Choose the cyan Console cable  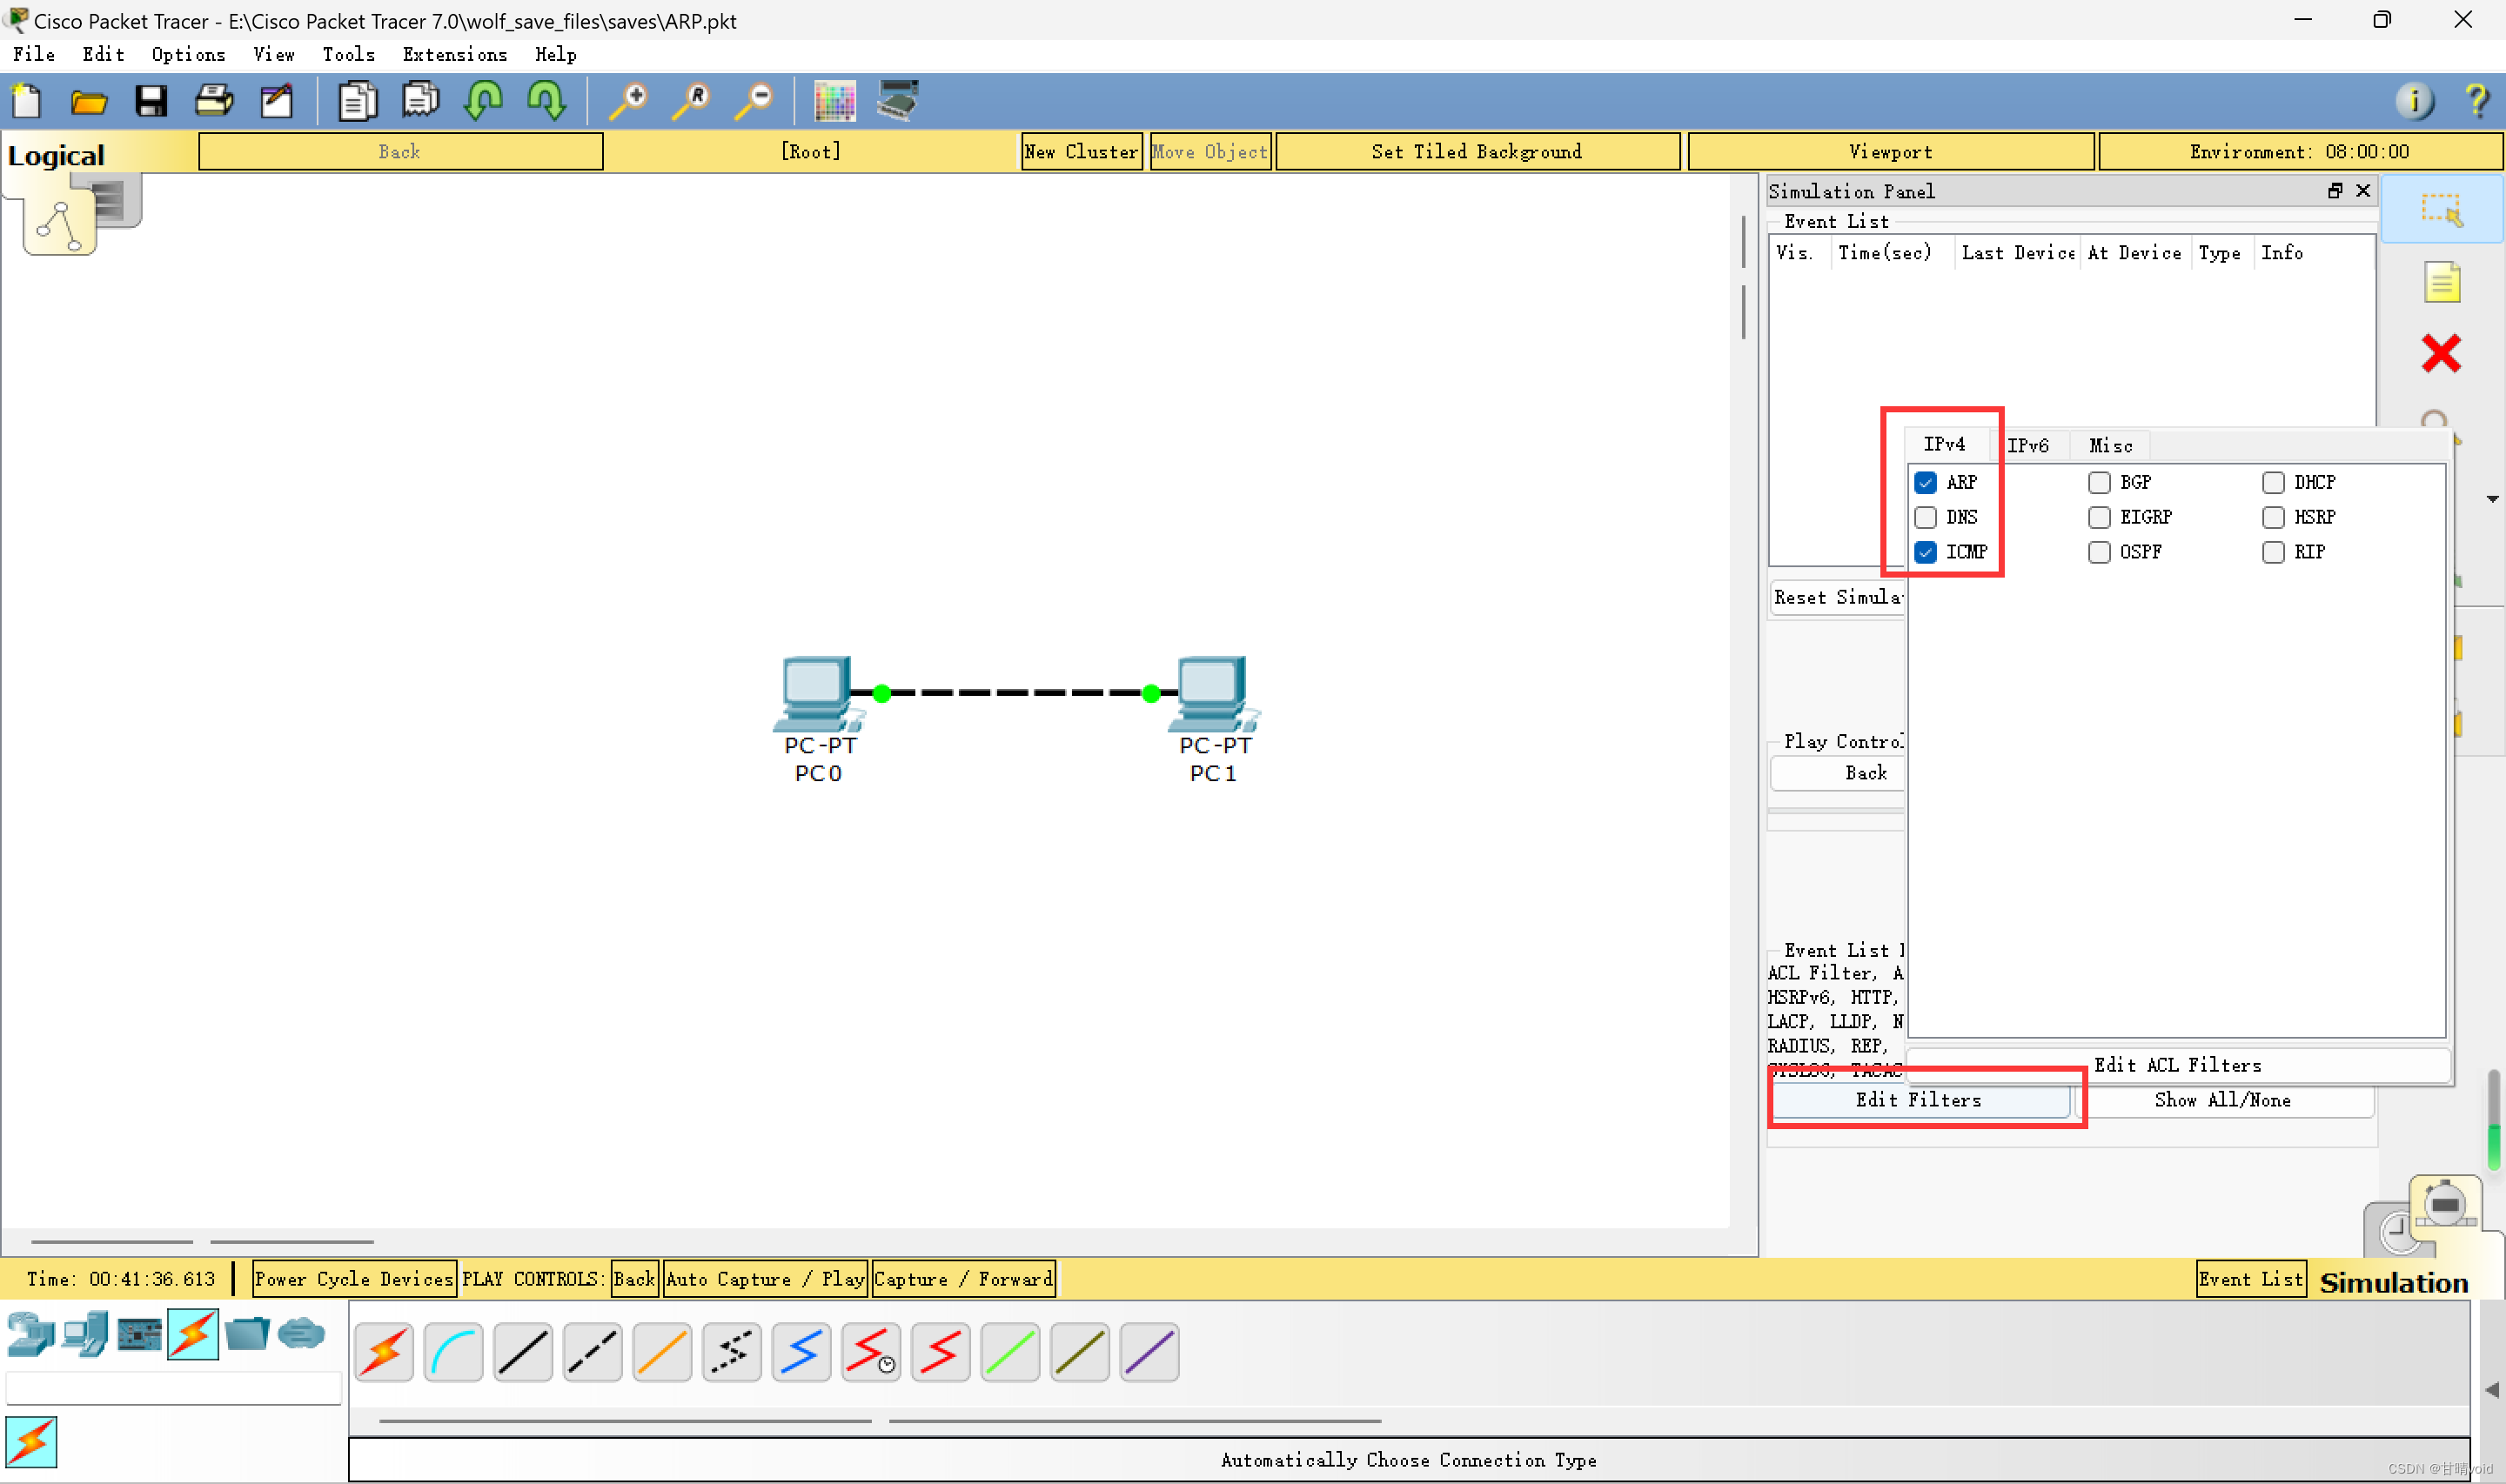(453, 1352)
